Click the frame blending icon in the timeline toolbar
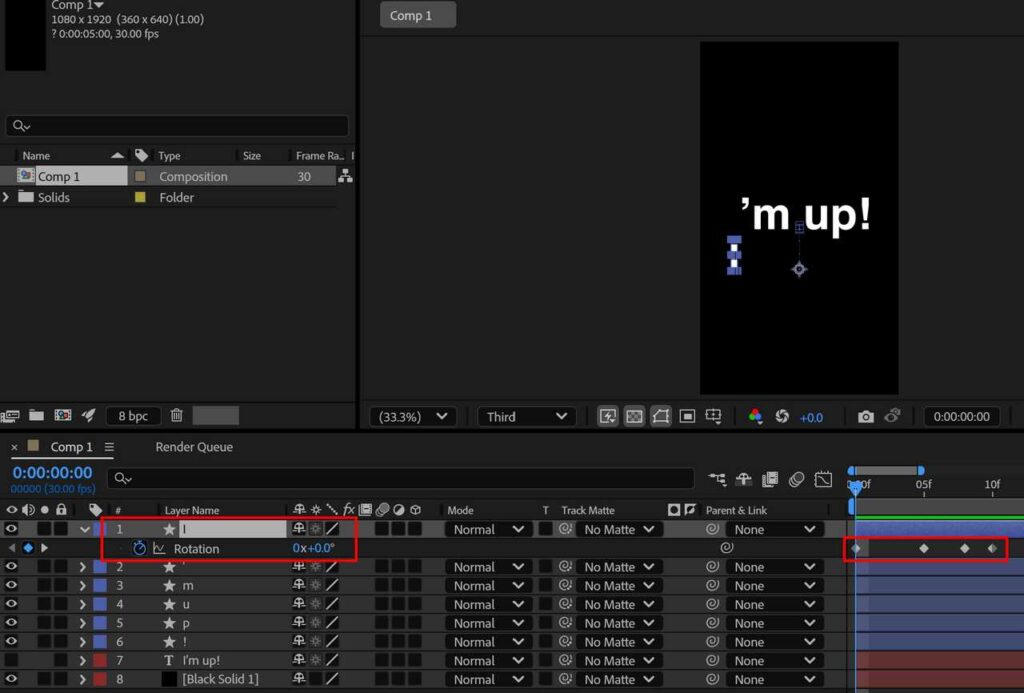Image resolution: width=1024 pixels, height=693 pixels. 770,479
